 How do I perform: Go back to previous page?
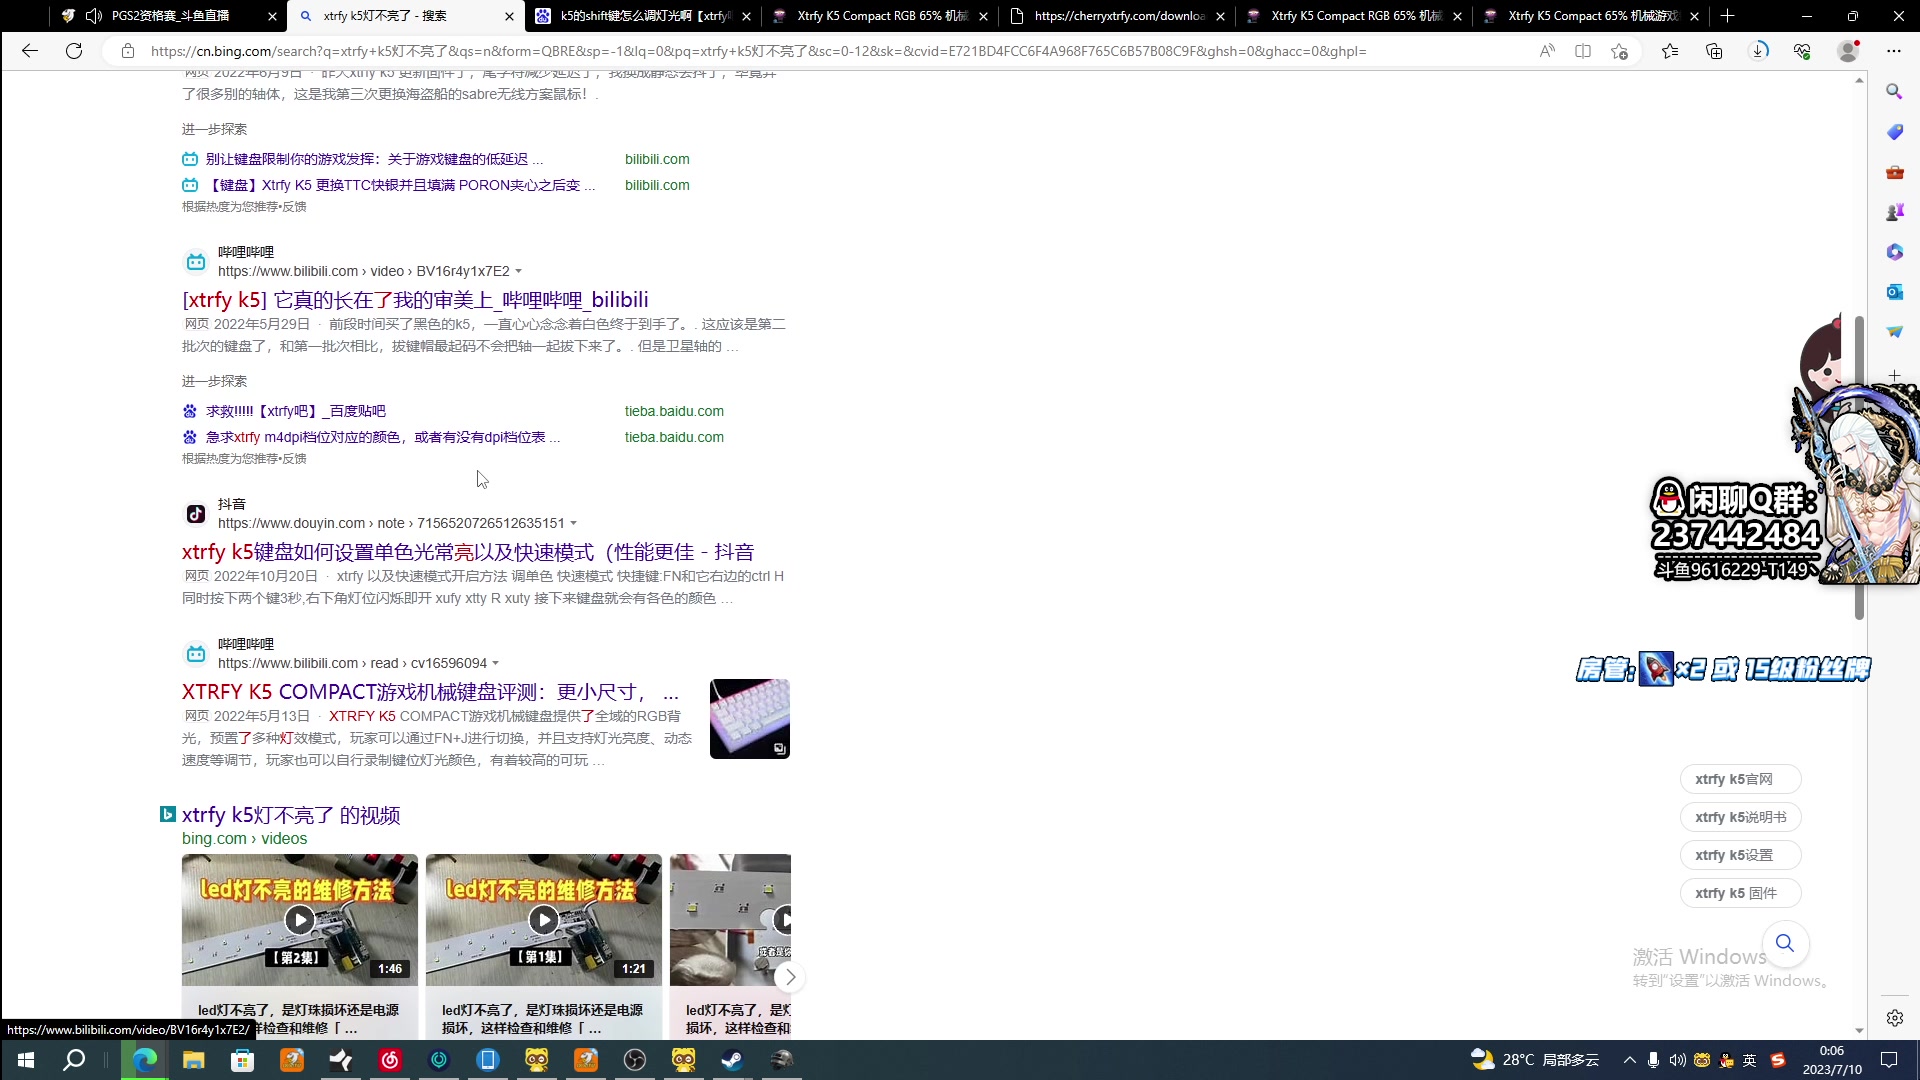click(30, 51)
